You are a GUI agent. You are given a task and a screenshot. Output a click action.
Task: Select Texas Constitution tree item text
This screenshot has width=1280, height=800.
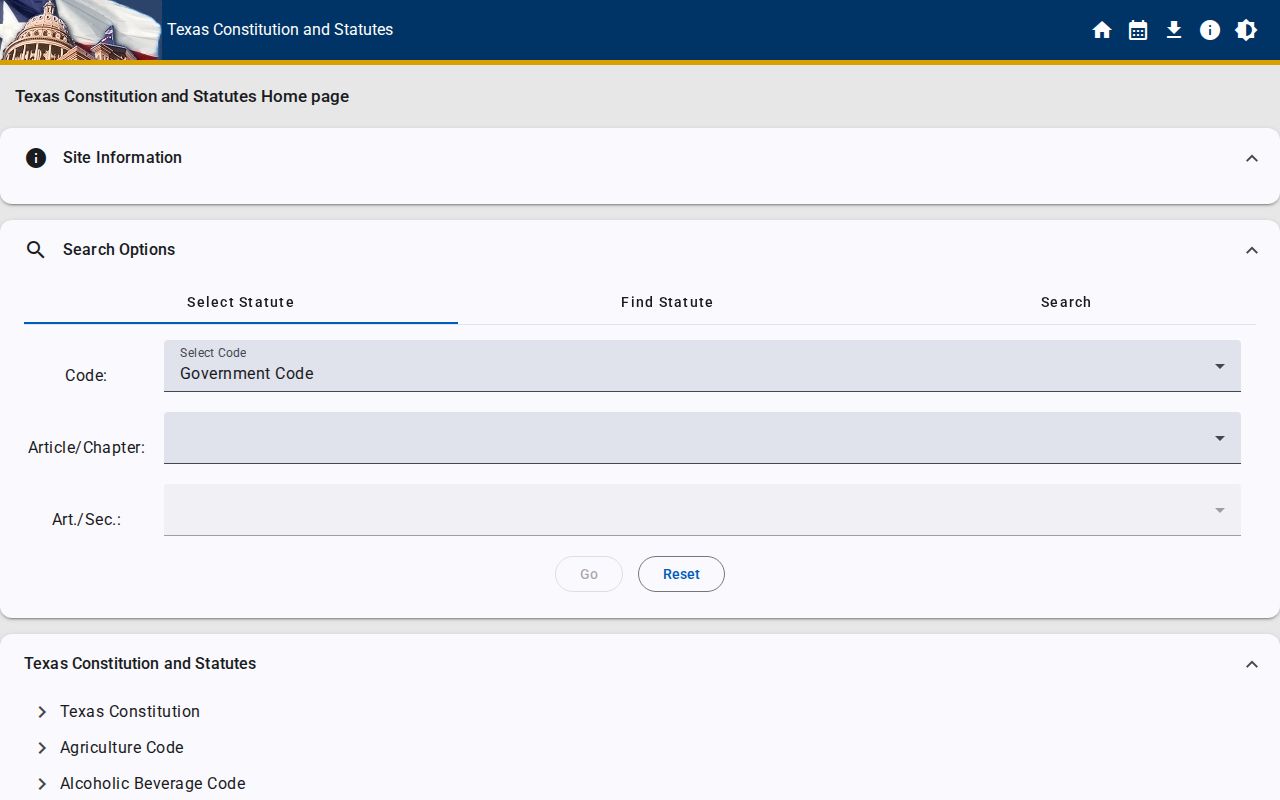pyautogui.click(x=130, y=712)
